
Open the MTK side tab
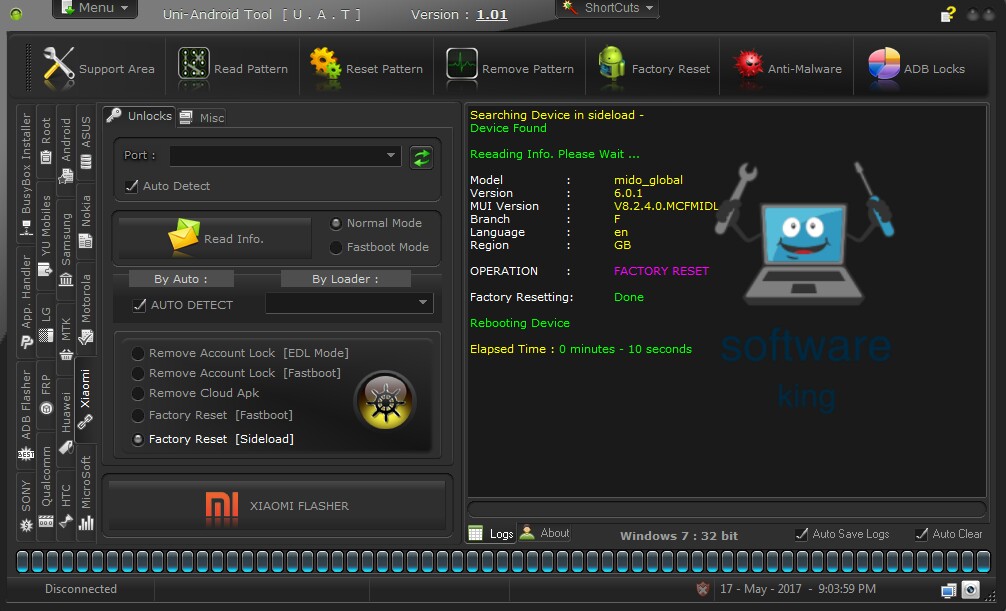66,338
